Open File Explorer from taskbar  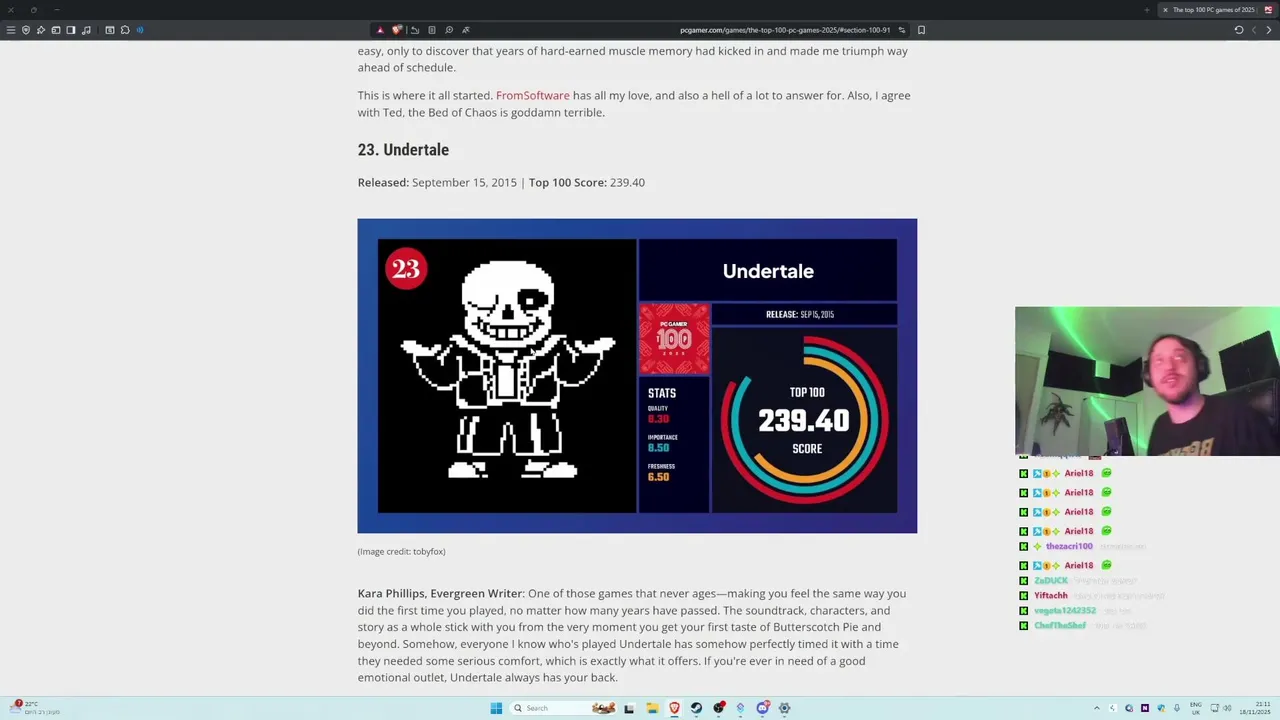652,708
